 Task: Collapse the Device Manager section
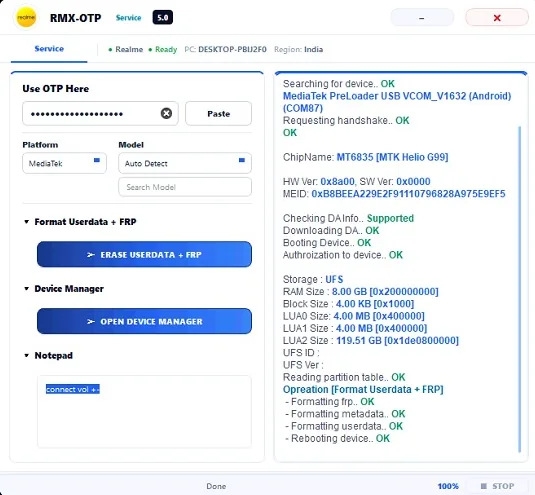coord(27,289)
